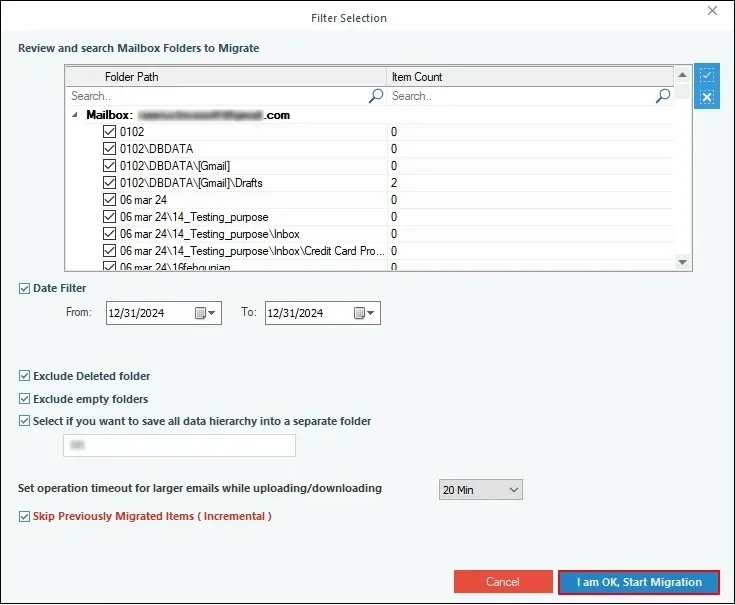The height and width of the screenshot is (605, 735).
Task: Click the Folder Path search magnifier icon
Action: pyautogui.click(x=376, y=96)
